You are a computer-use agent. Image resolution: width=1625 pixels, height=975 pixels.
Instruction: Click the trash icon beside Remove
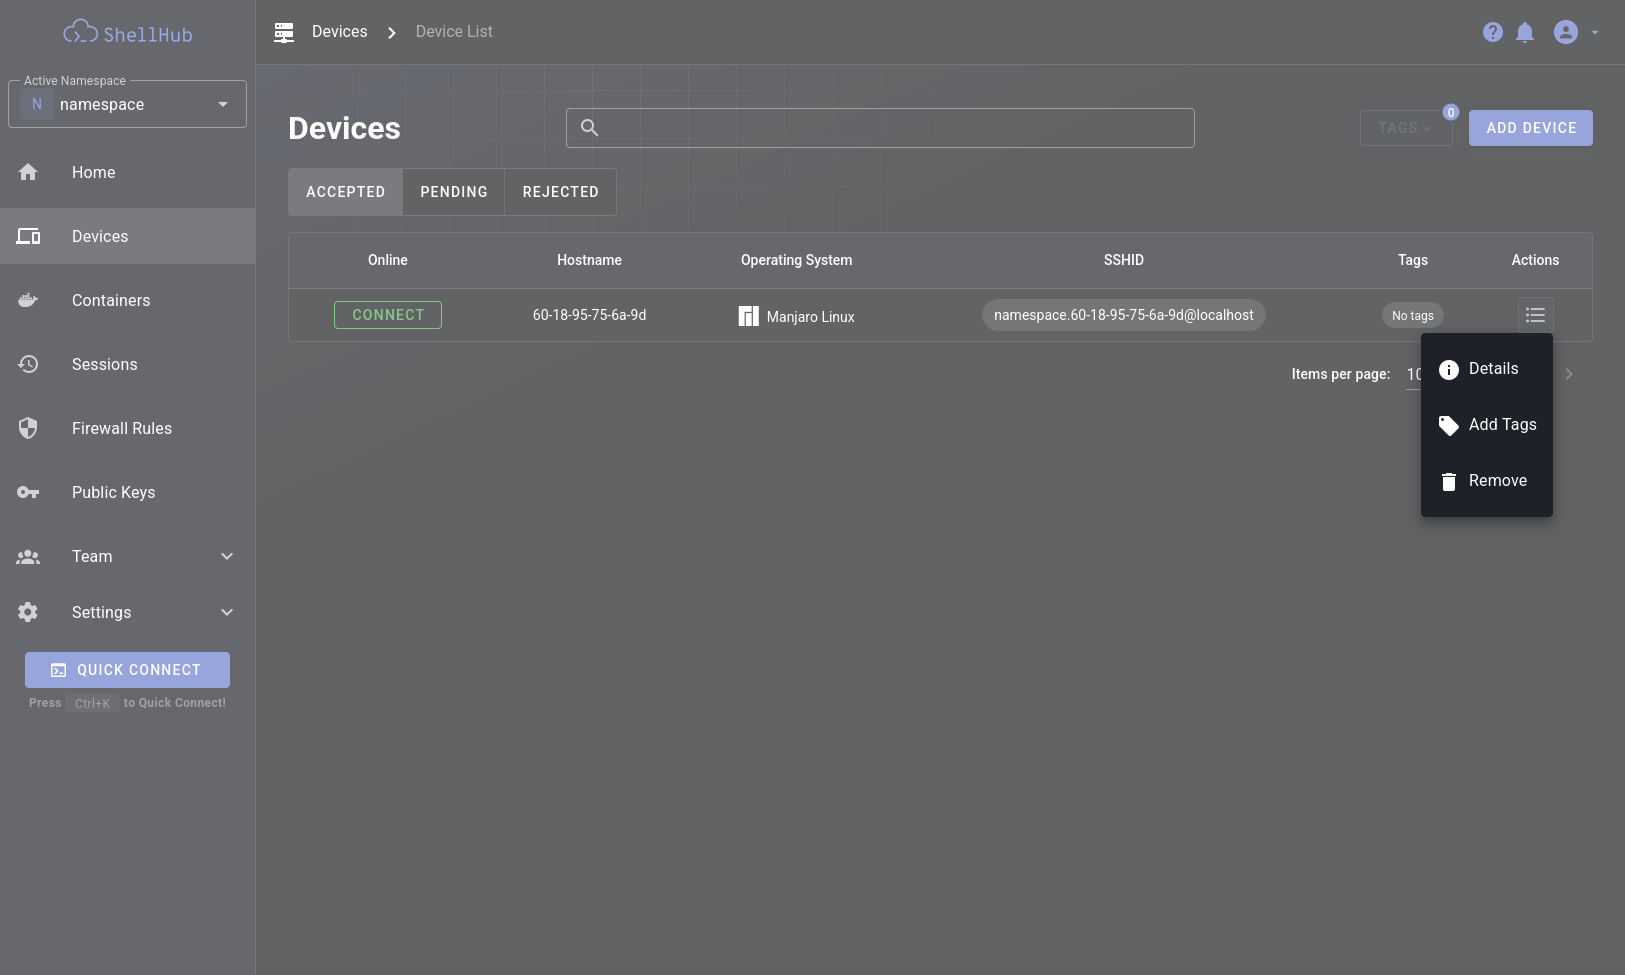1449,482
